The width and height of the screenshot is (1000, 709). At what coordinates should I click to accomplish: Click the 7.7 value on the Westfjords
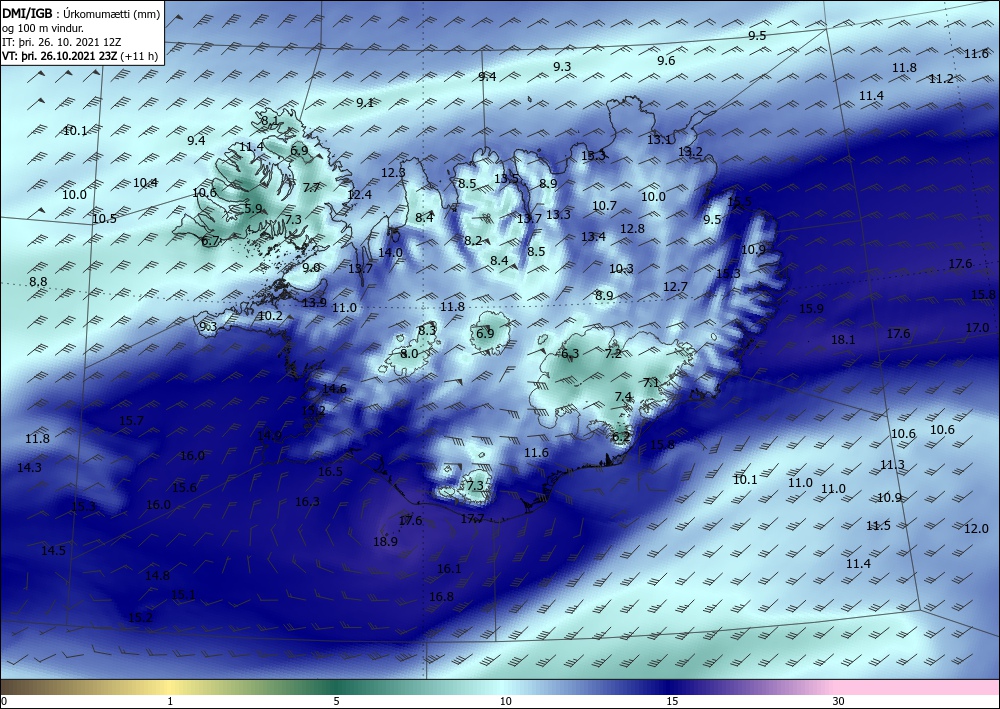(x=311, y=187)
